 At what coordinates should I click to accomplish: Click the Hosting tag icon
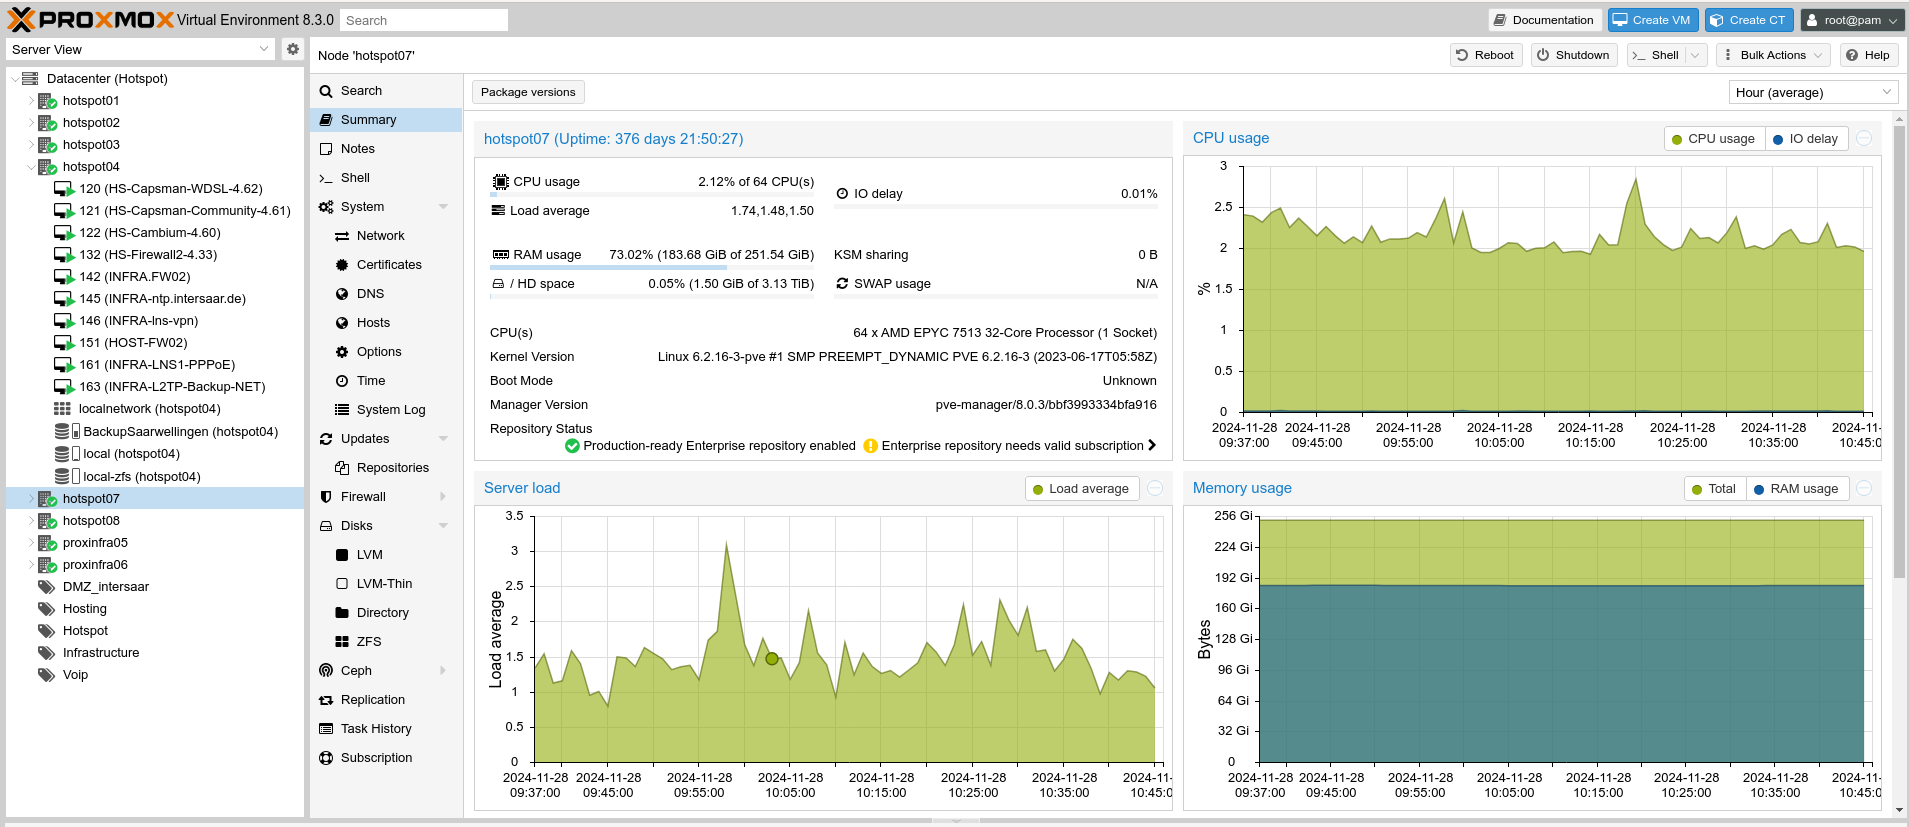click(46, 609)
